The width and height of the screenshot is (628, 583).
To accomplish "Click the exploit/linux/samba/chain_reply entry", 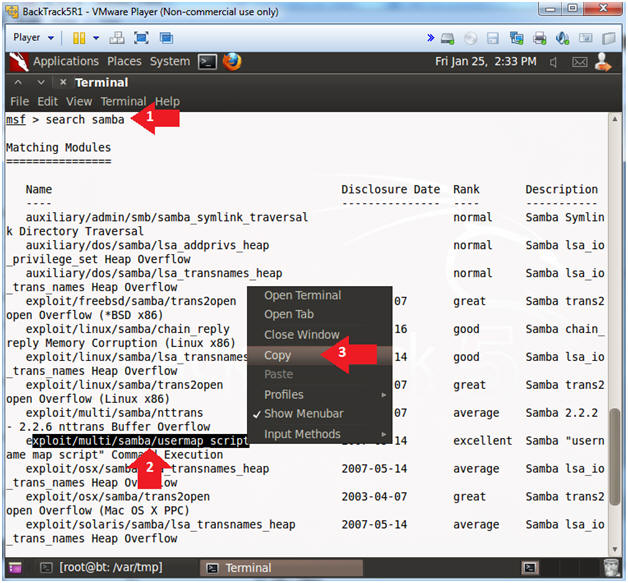I will tap(128, 329).
